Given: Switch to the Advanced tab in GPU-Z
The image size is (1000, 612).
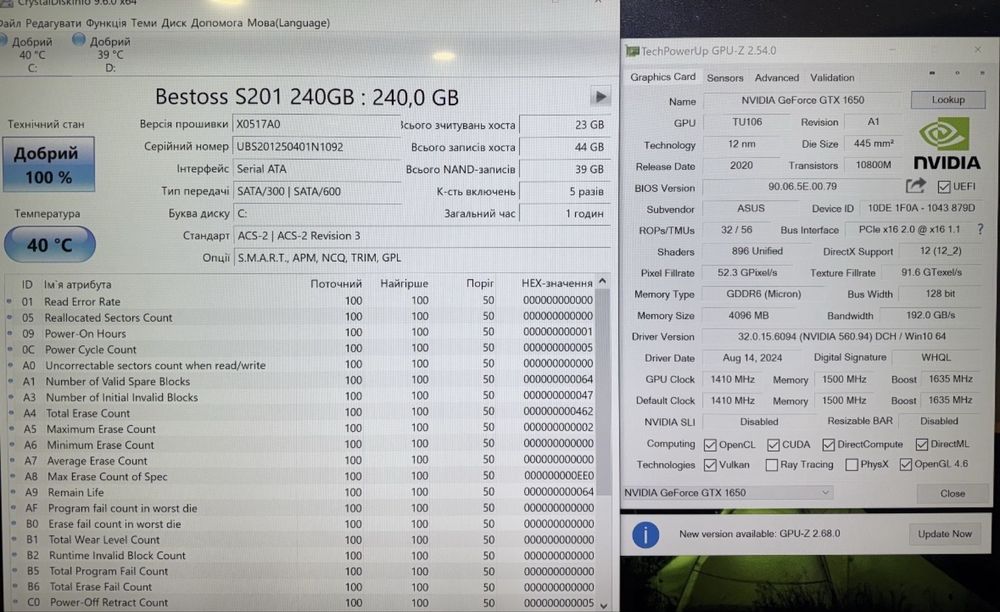Looking at the screenshot, I should click(x=777, y=78).
